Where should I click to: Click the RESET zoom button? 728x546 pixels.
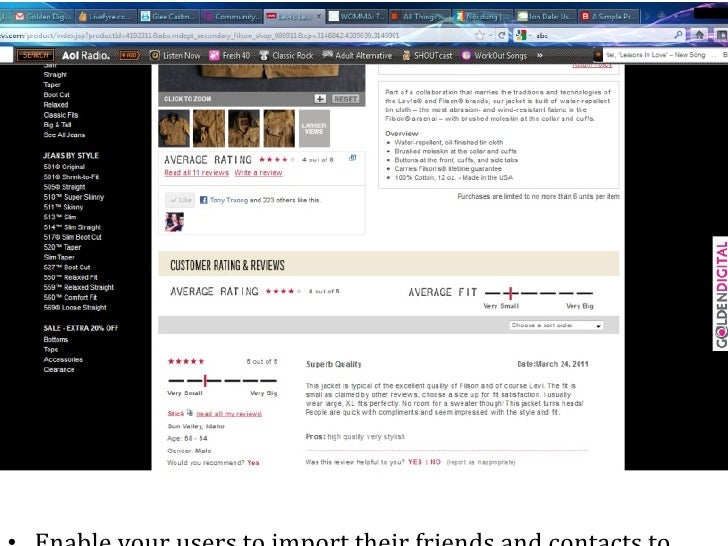[x=346, y=99]
